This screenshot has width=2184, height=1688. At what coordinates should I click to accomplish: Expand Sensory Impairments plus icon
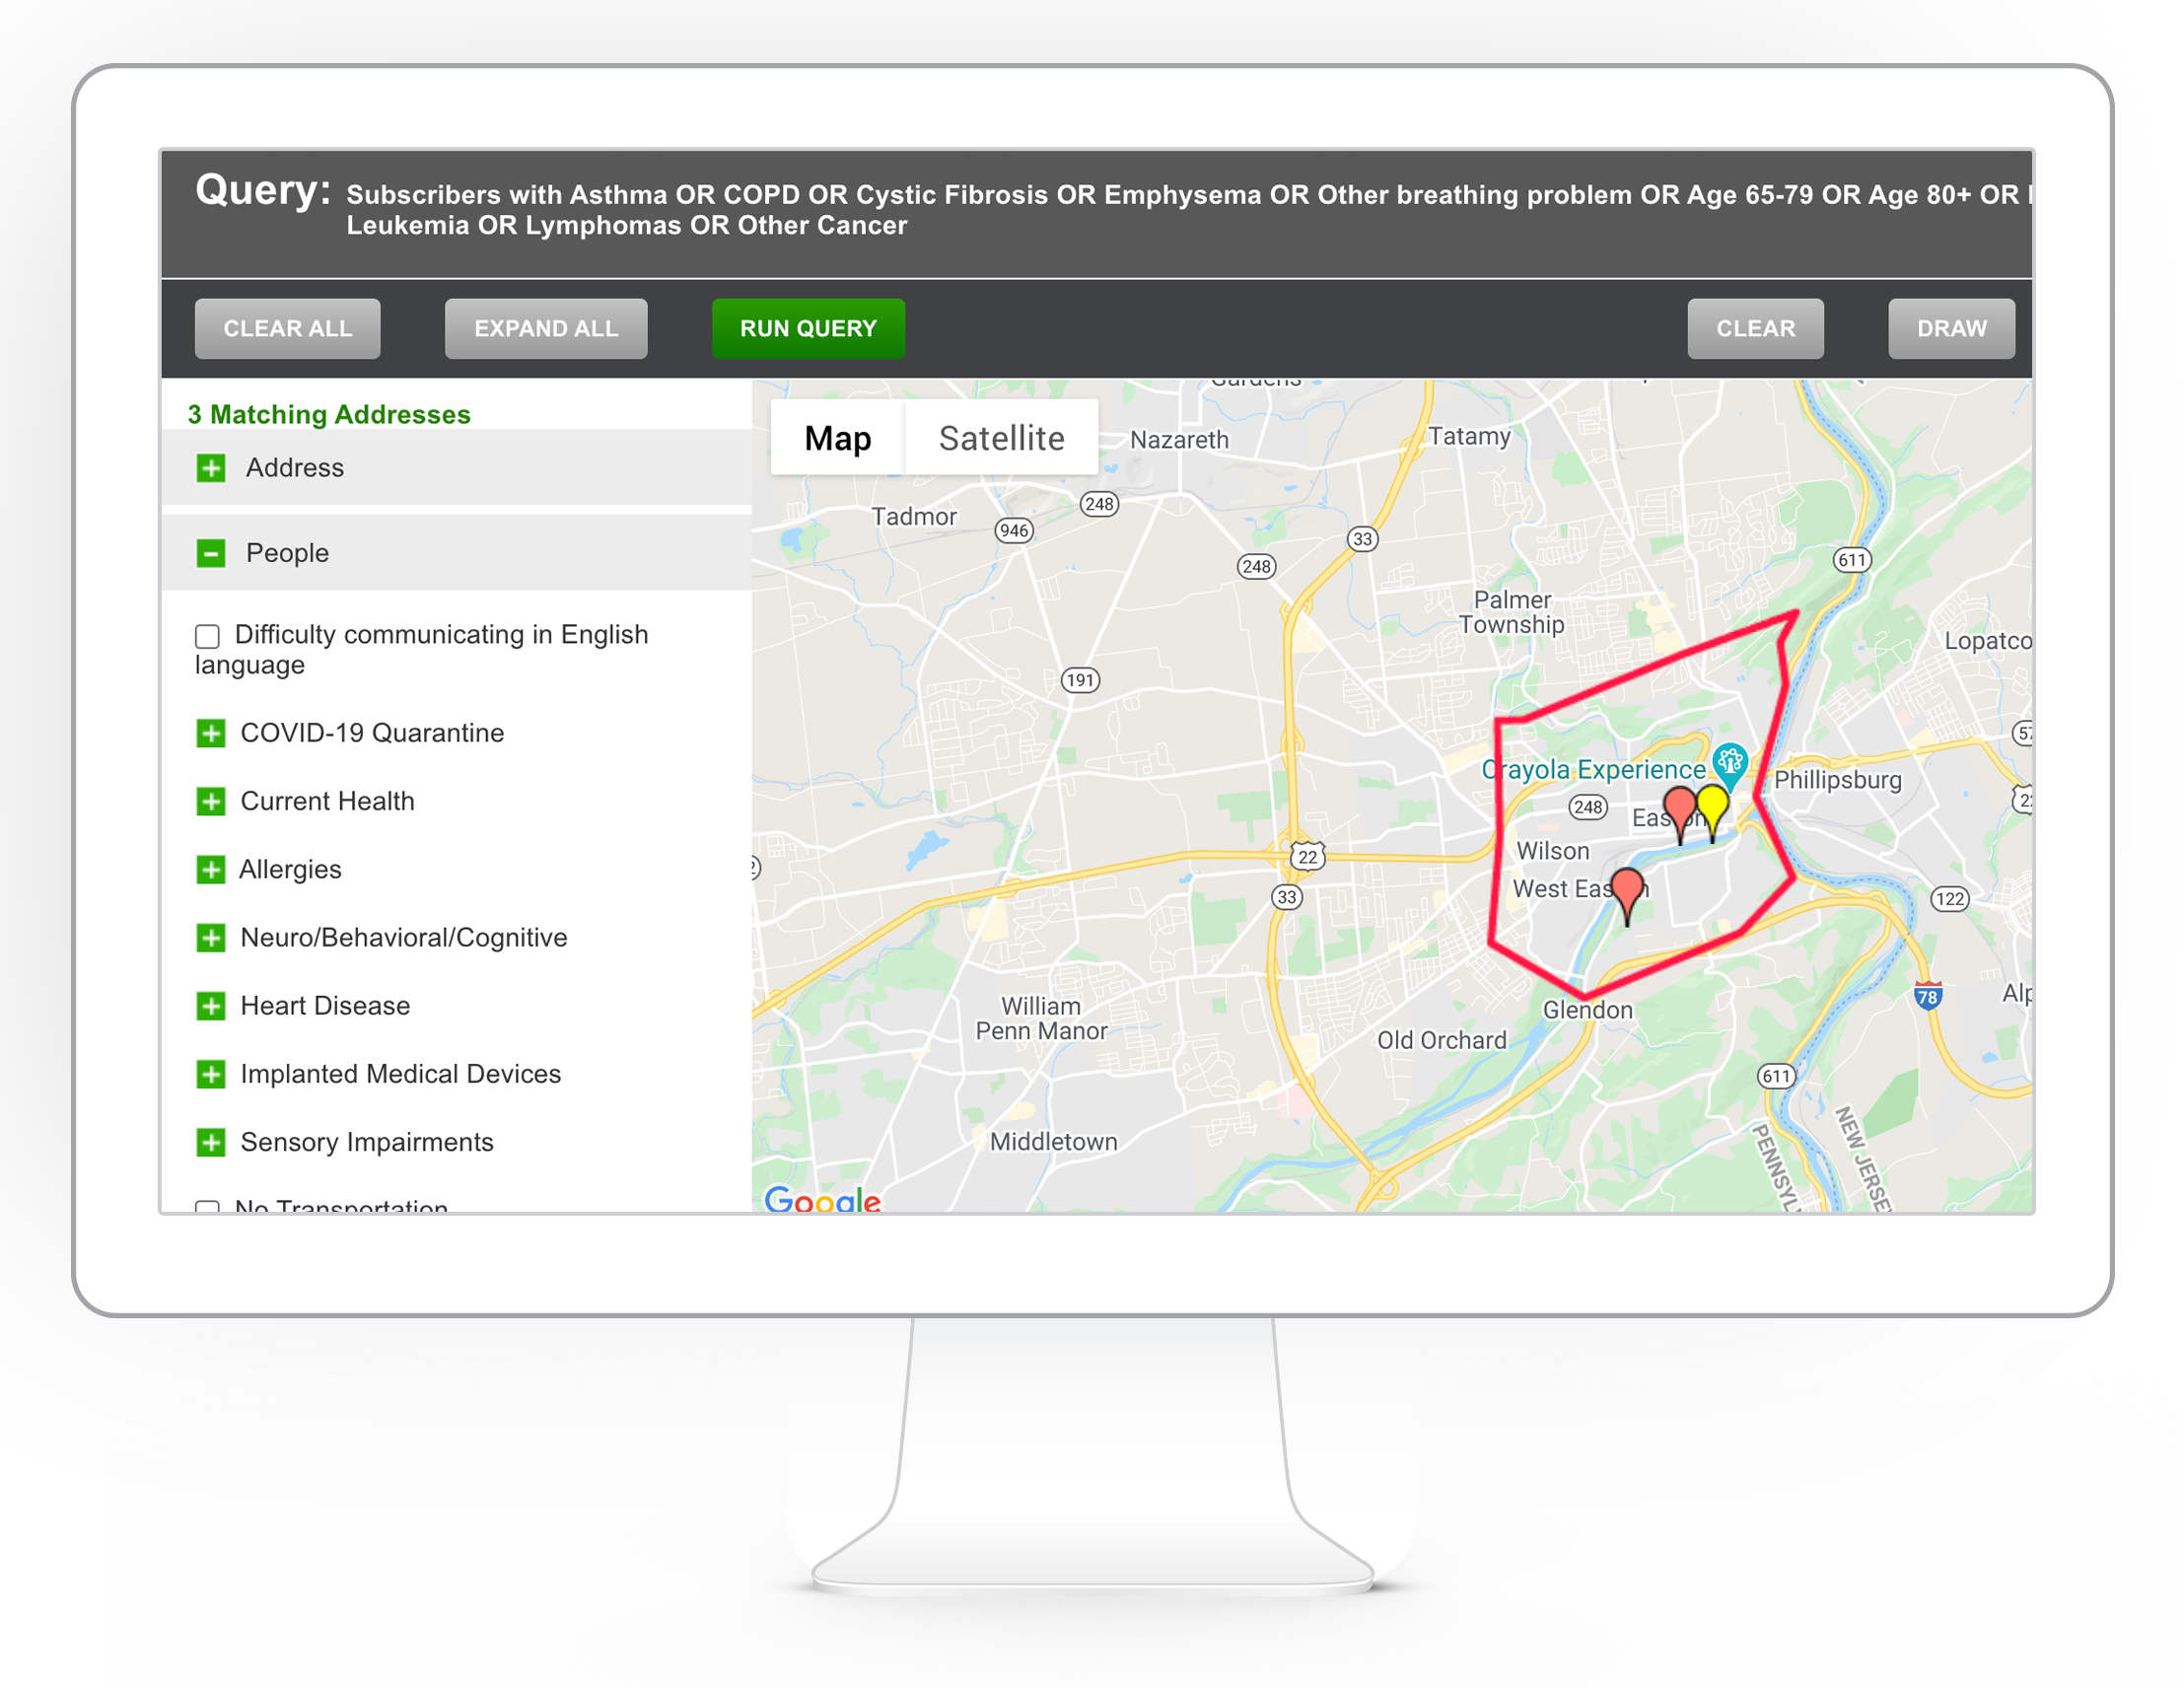tap(211, 1142)
